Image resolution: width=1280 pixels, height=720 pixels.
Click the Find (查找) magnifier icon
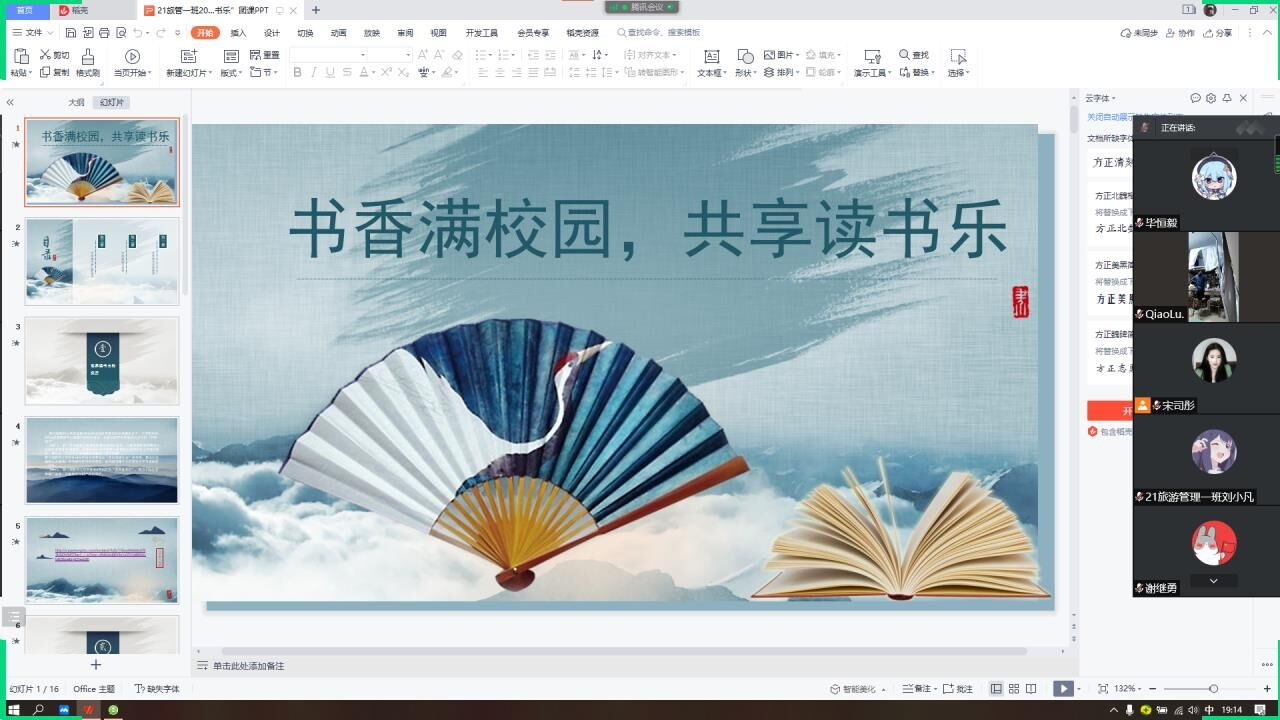point(904,55)
